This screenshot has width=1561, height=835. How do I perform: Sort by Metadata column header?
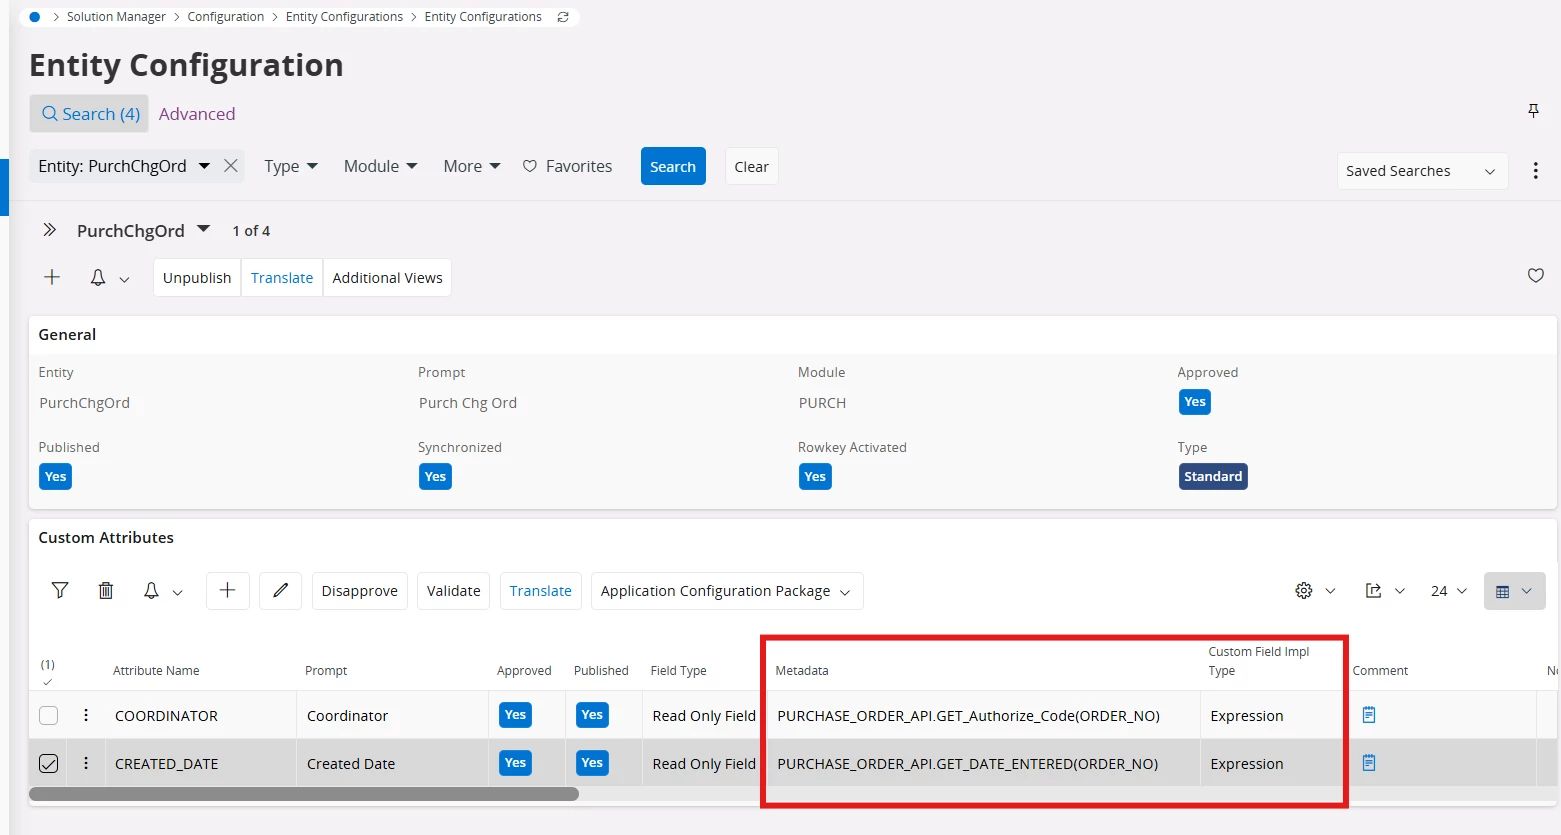[x=802, y=671]
